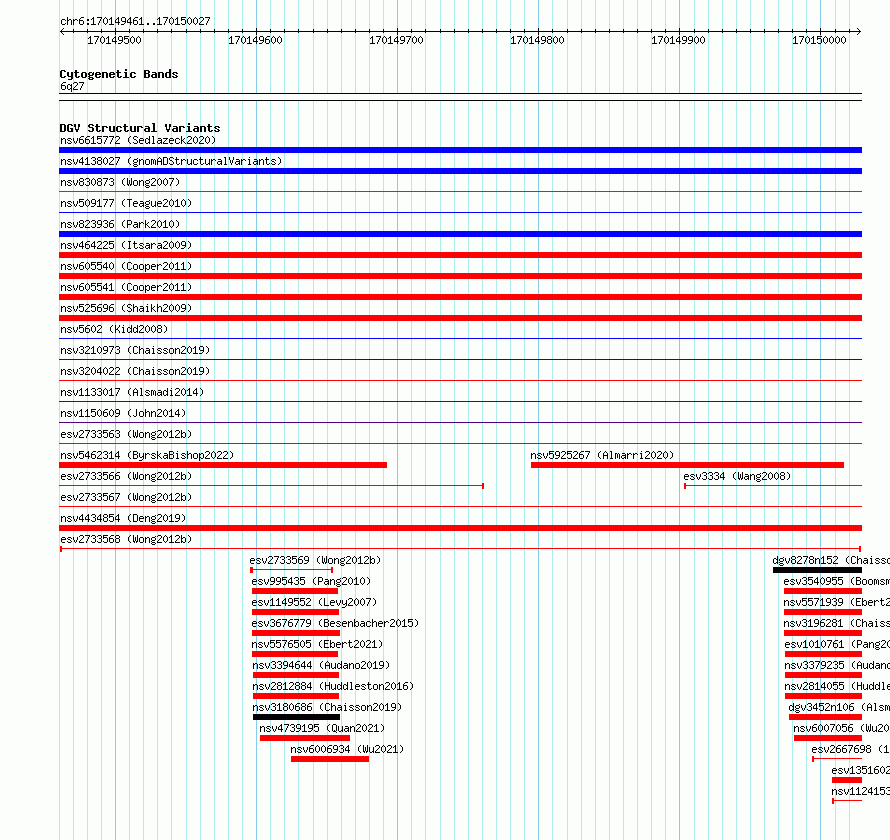Open the nsv823936 (Park2010) variant

click(120, 224)
